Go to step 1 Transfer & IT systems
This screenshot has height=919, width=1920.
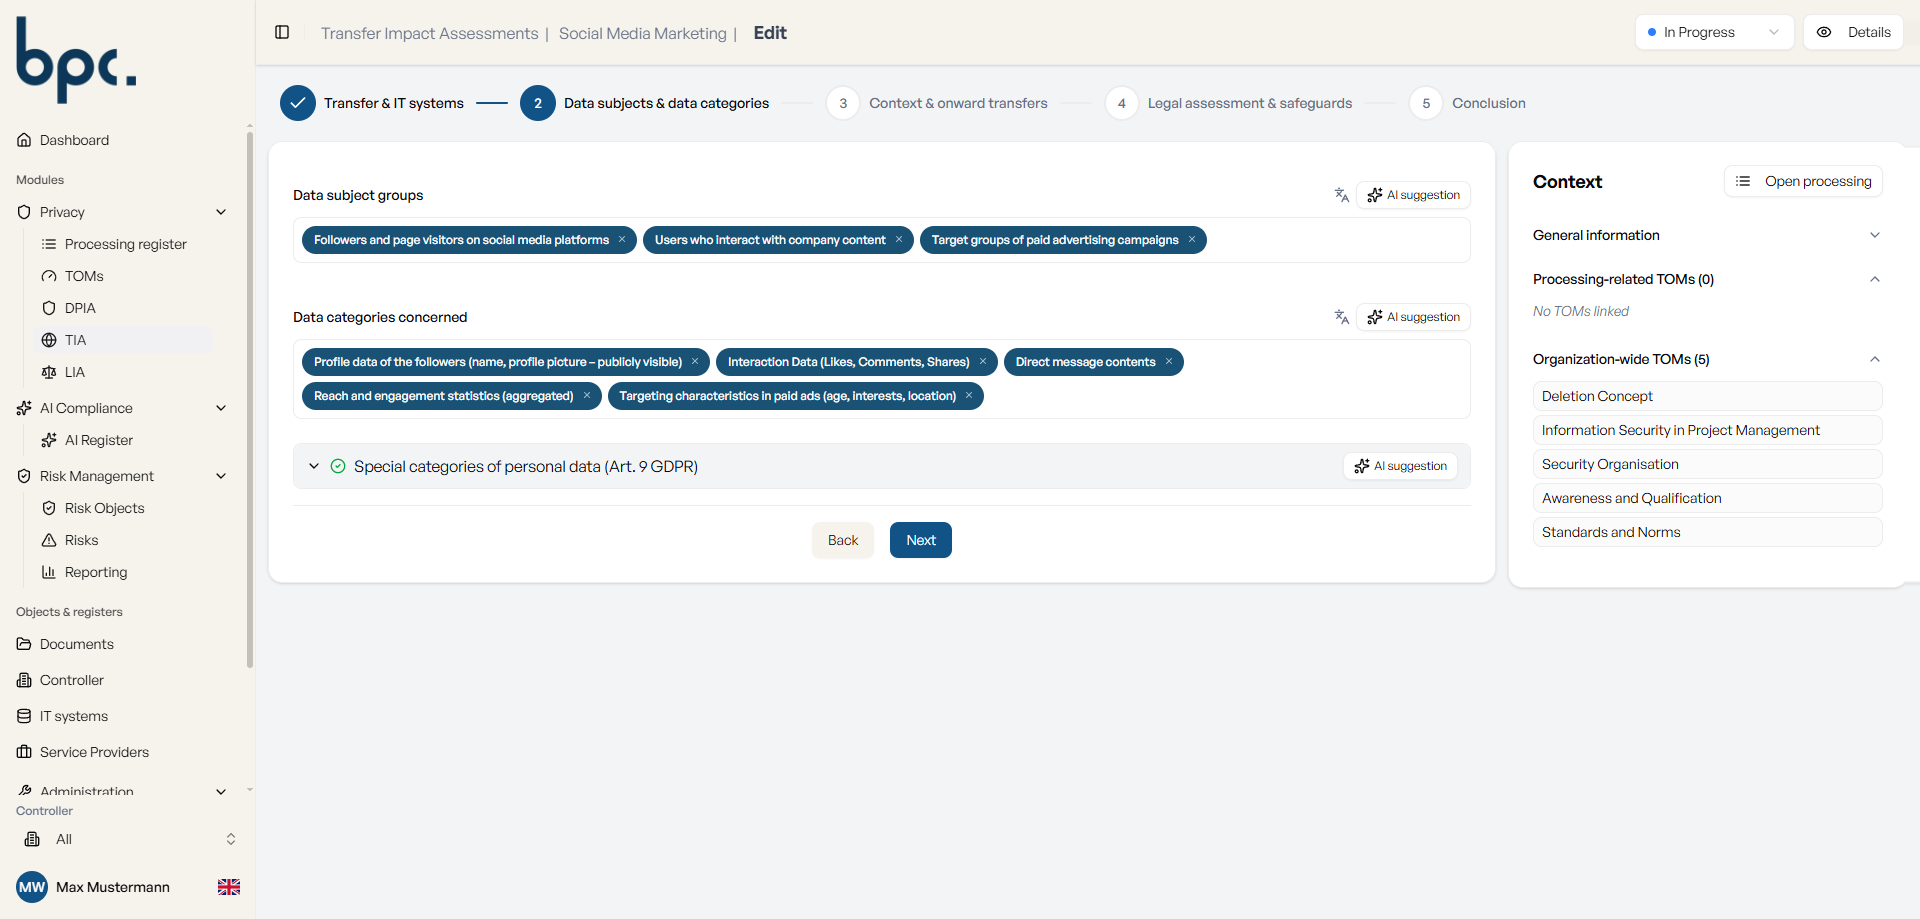pos(372,103)
